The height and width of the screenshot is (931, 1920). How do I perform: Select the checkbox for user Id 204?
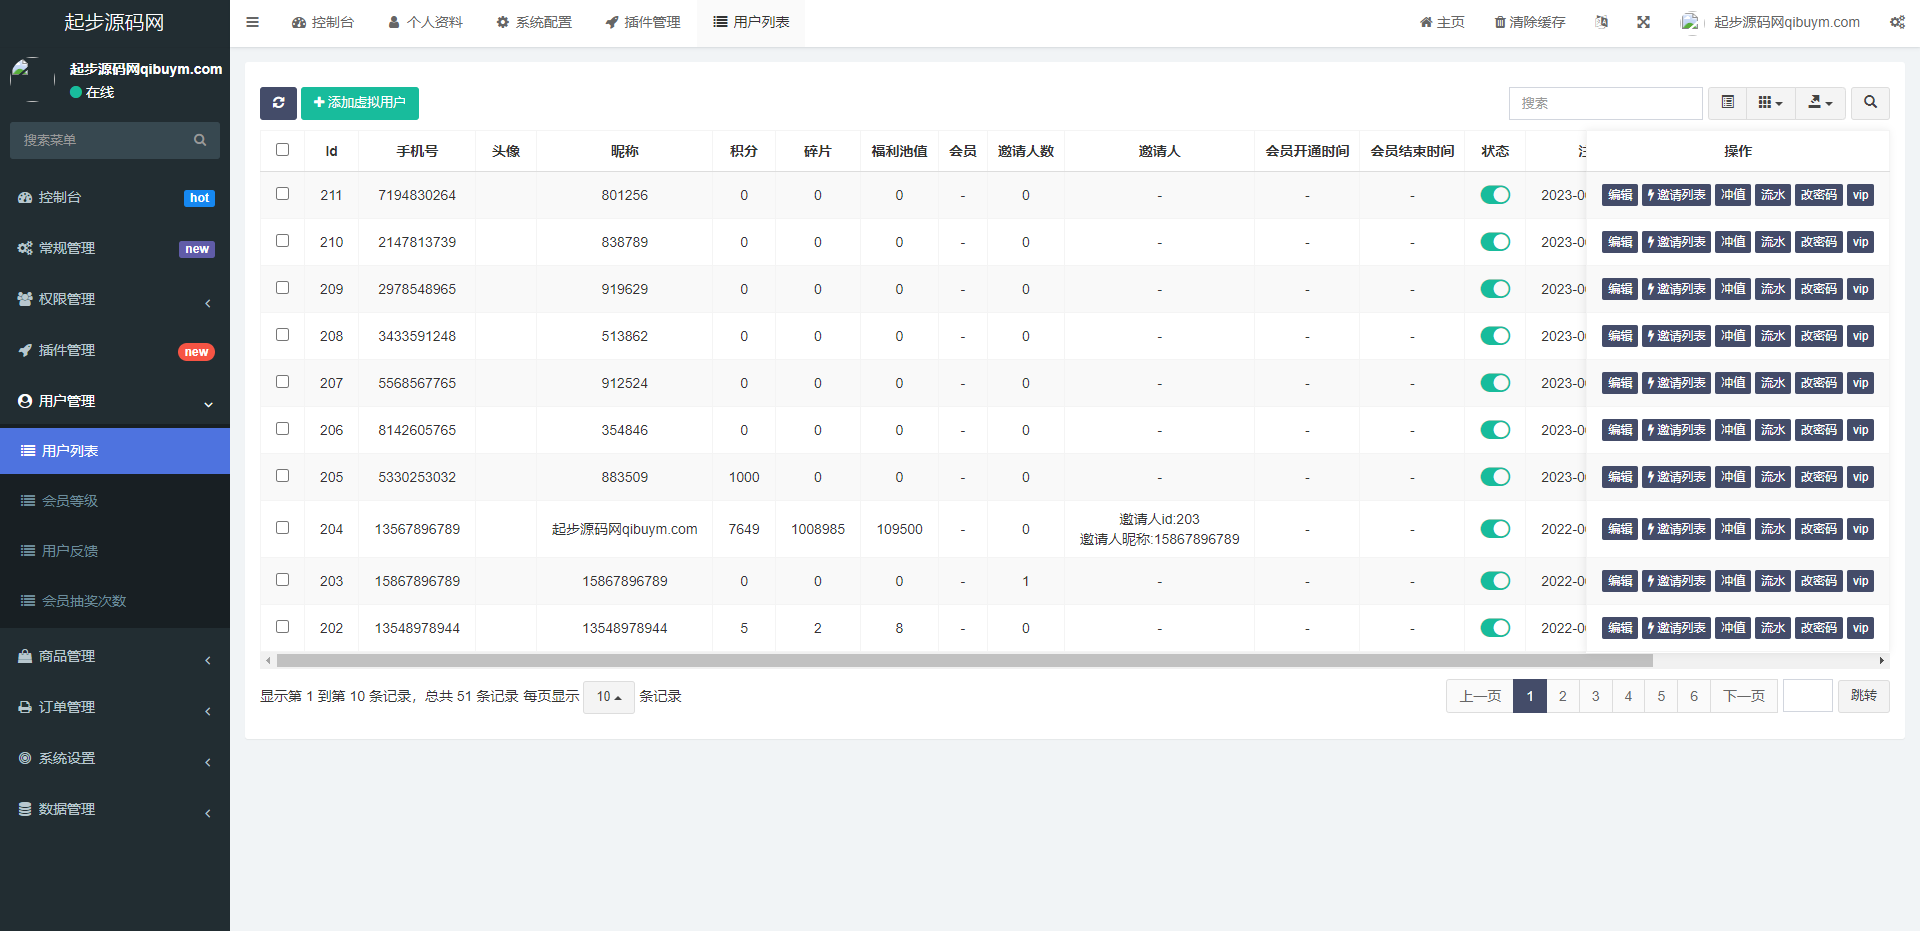[282, 528]
